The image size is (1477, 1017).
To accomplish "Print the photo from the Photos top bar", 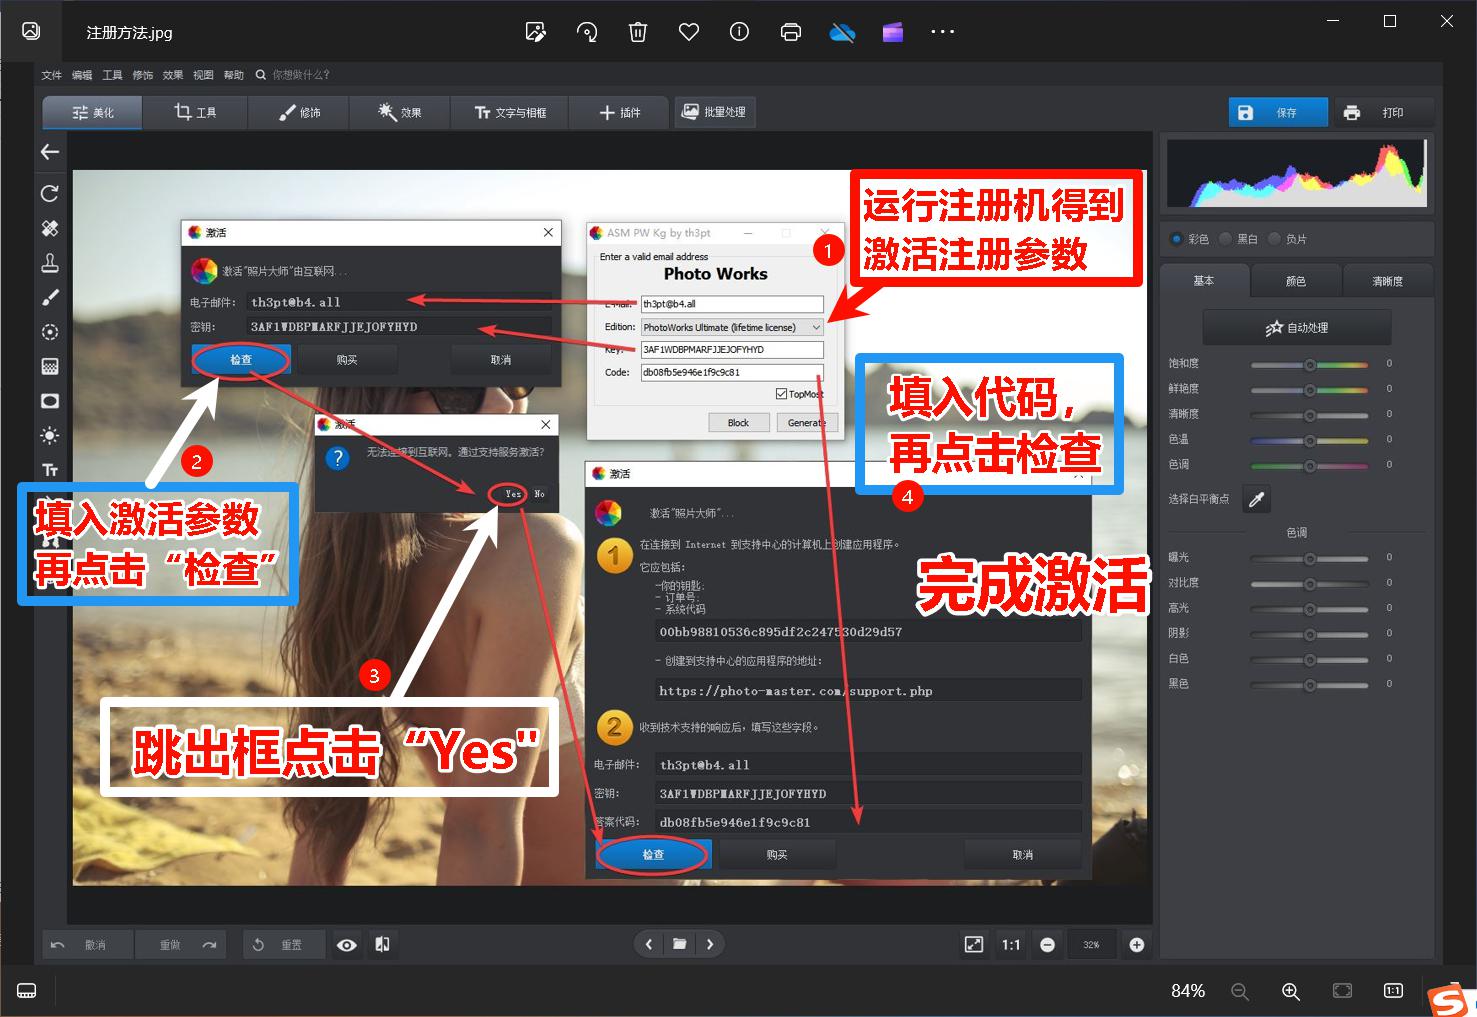I will click(x=791, y=32).
